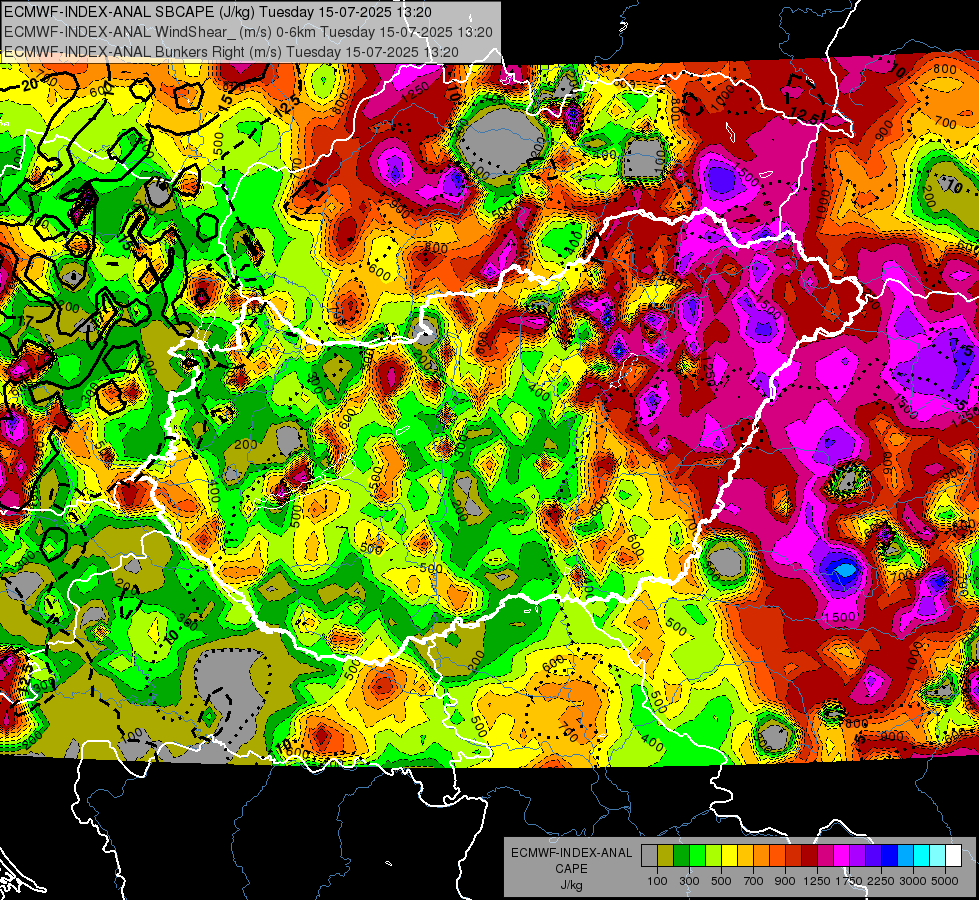979x900 pixels.
Task: Select the dark maroon red legend swatch
Action: pyautogui.click(x=809, y=855)
